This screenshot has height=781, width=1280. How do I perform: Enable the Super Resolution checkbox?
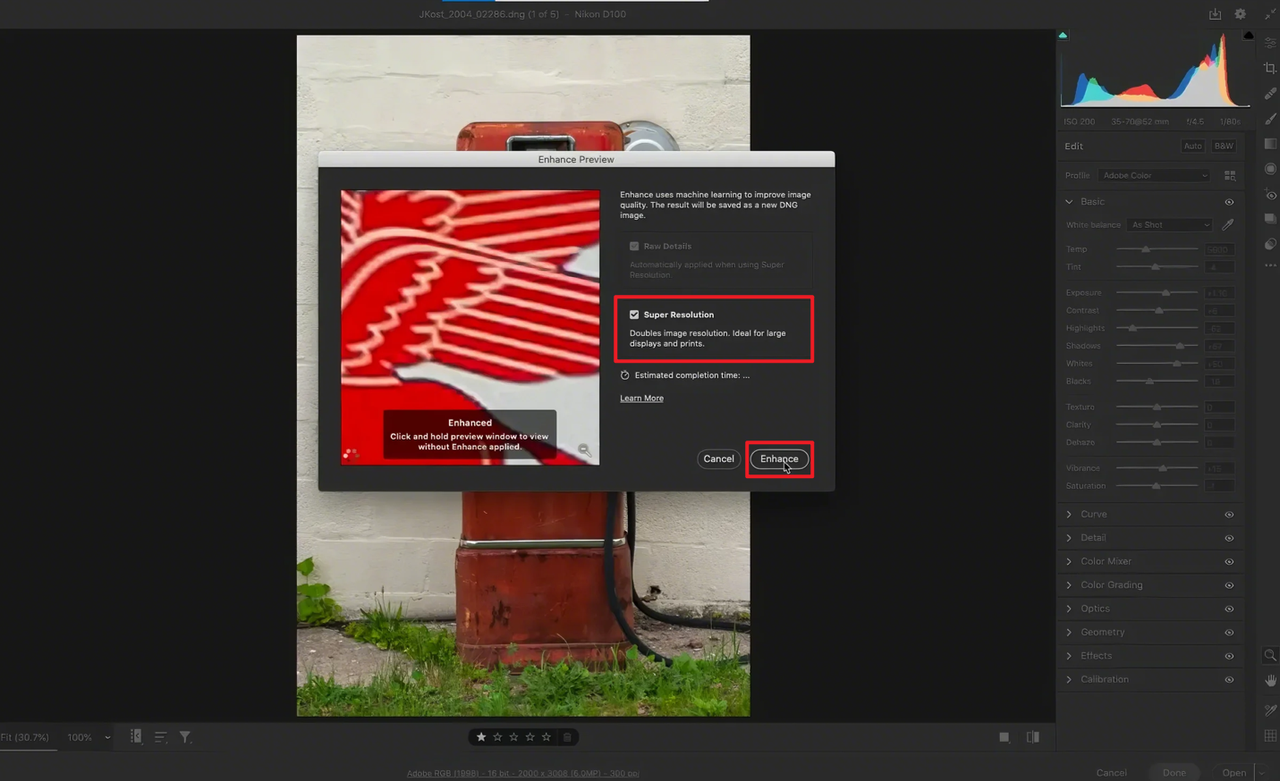[634, 314]
